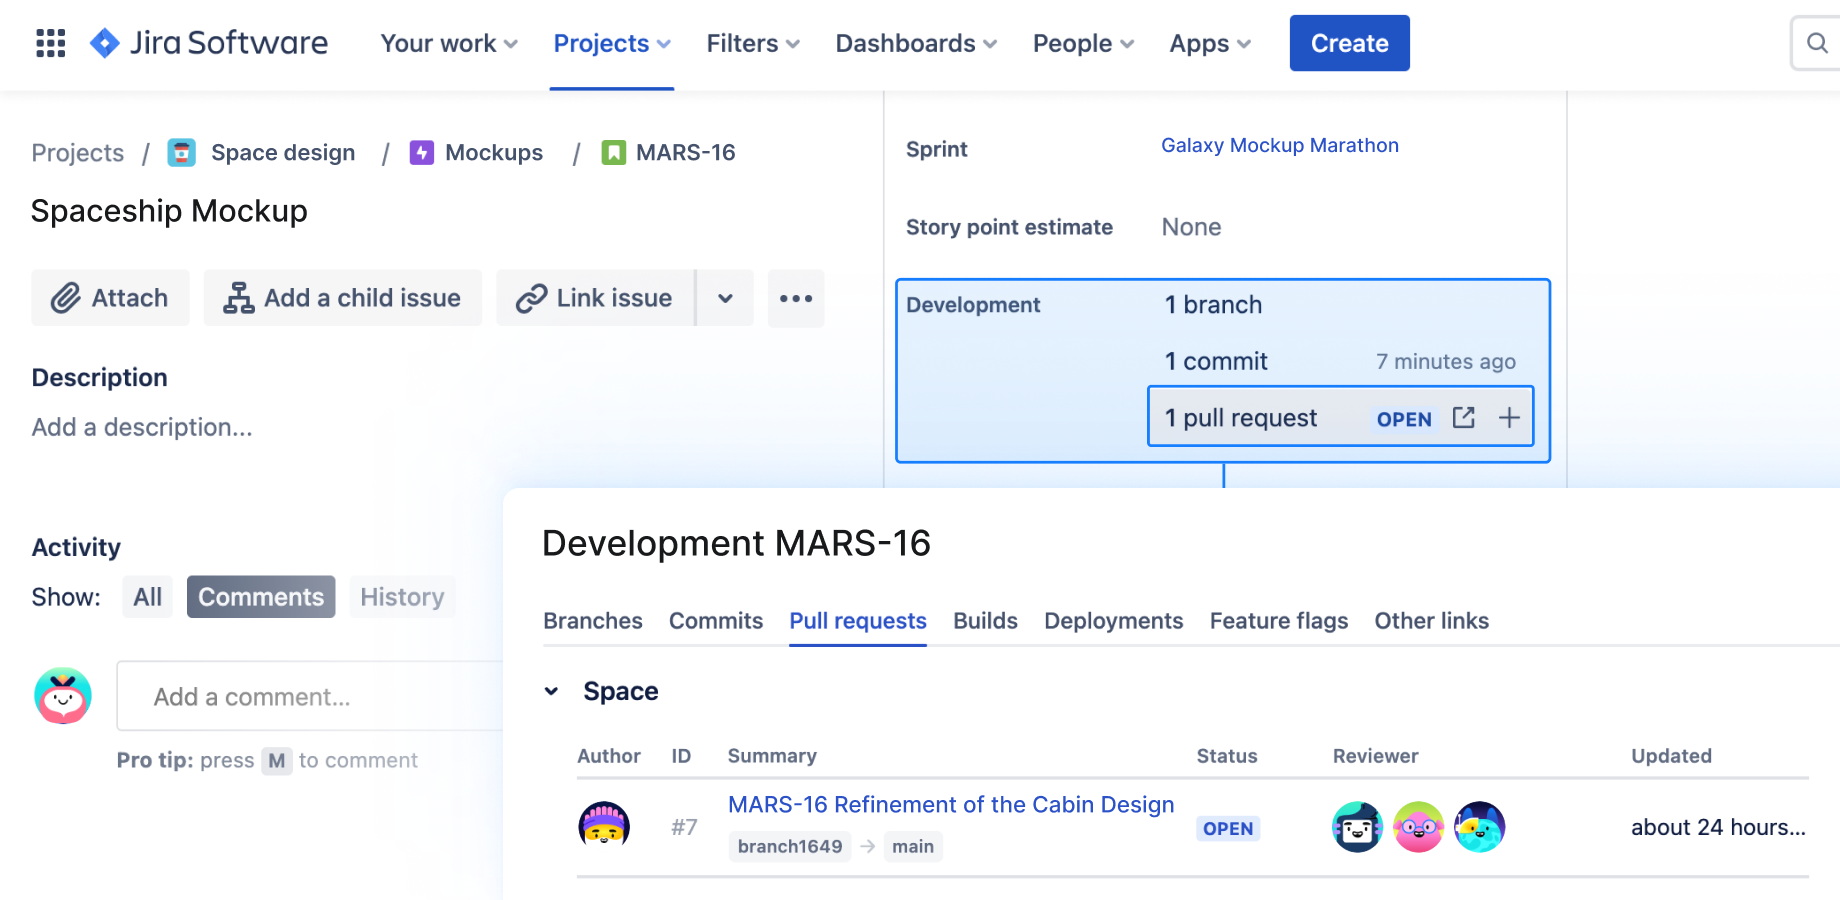The width and height of the screenshot is (1840, 900).
Task: Switch to the Builds tab
Action: (x=985, y=621)
